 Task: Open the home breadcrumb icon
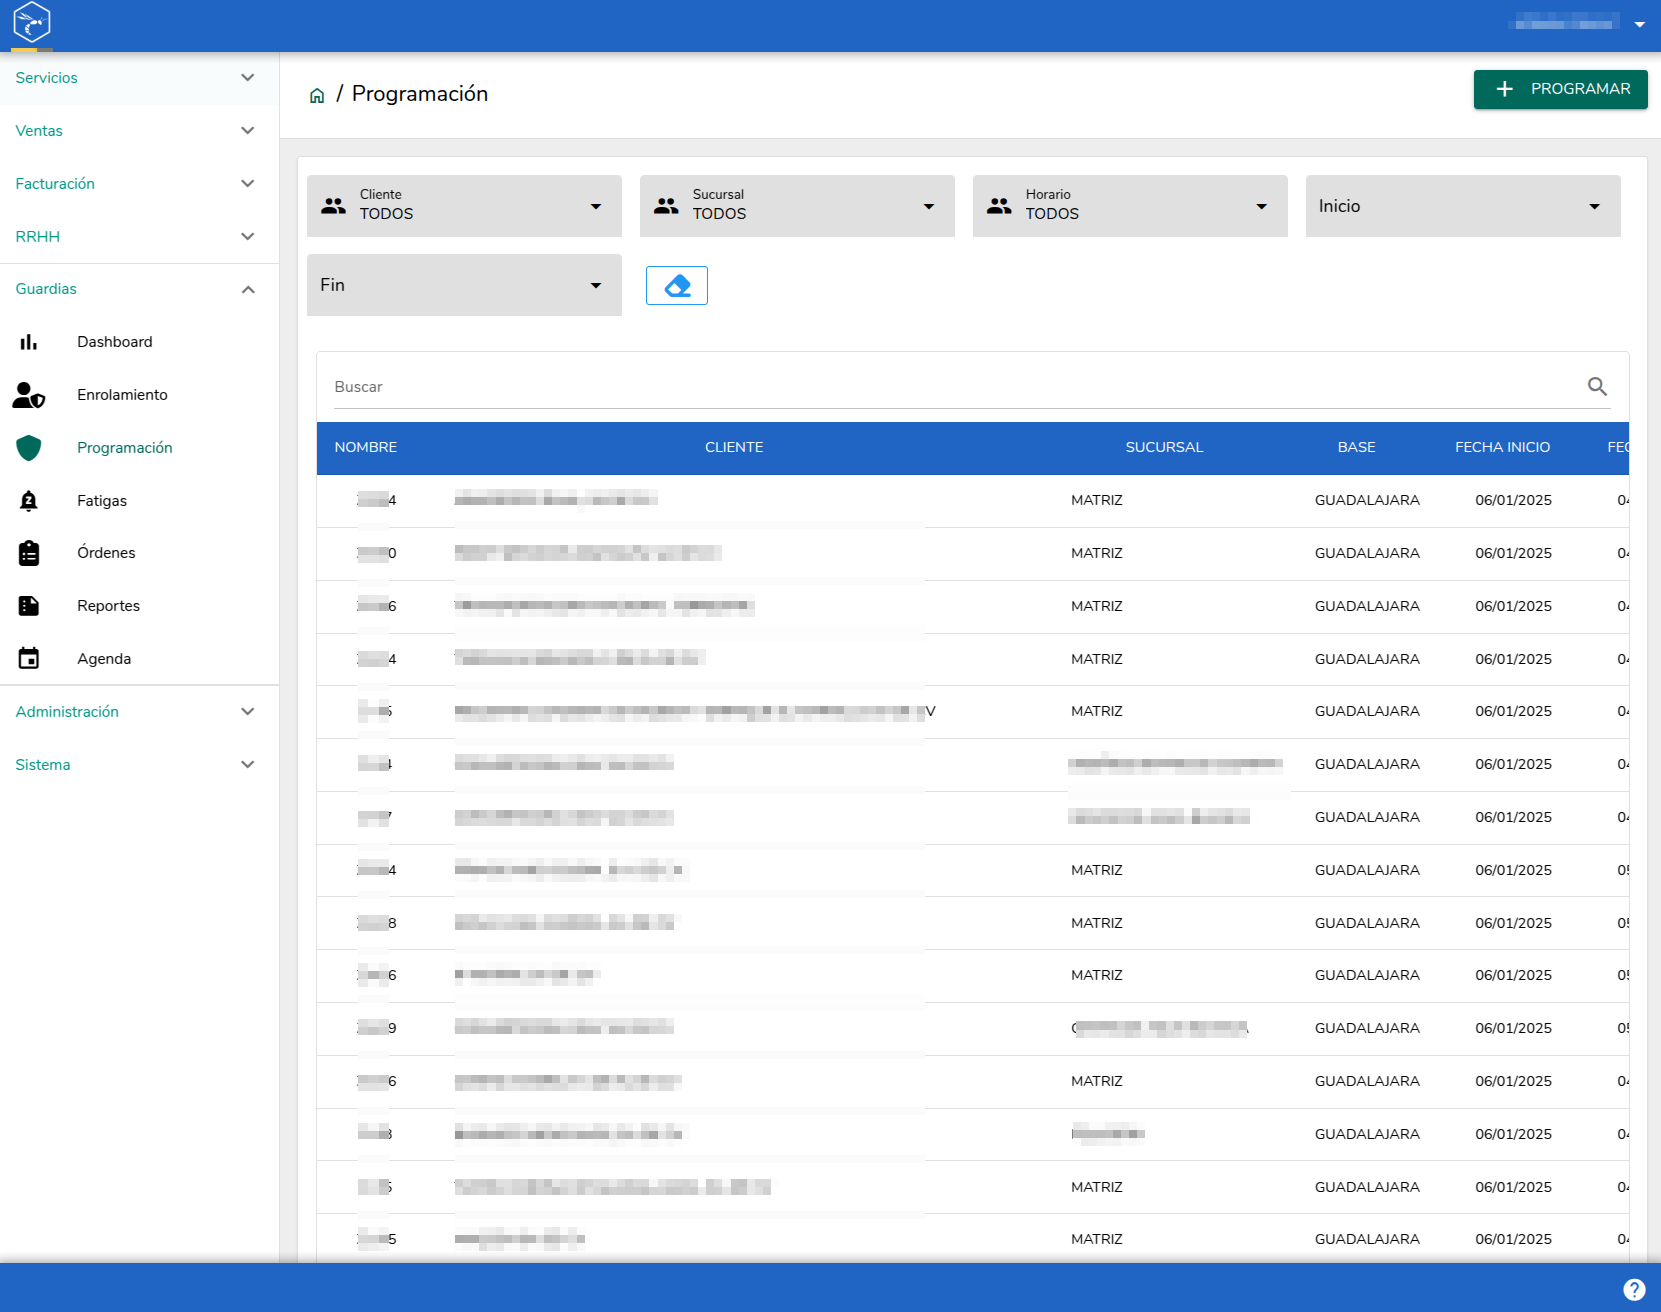(317, 95)
